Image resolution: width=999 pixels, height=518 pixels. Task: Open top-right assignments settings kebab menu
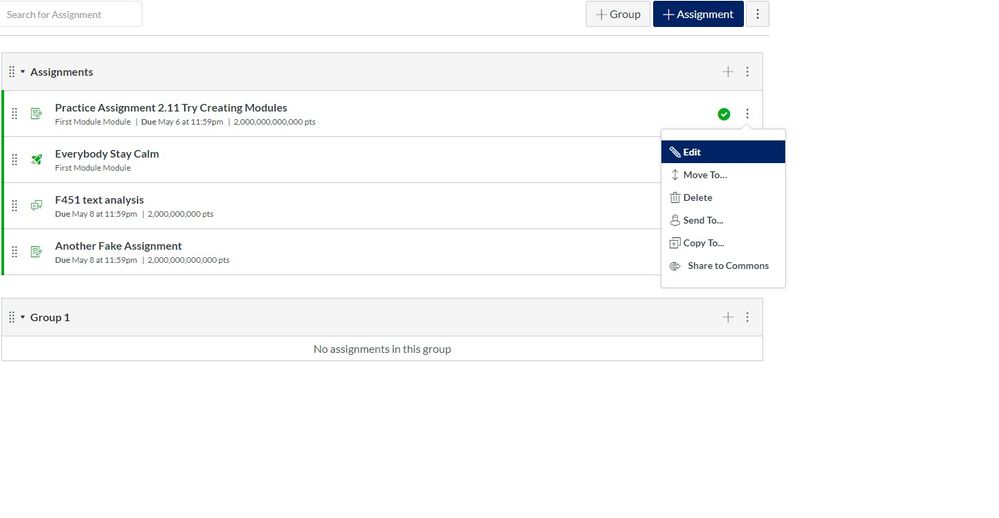coord(758,14)
